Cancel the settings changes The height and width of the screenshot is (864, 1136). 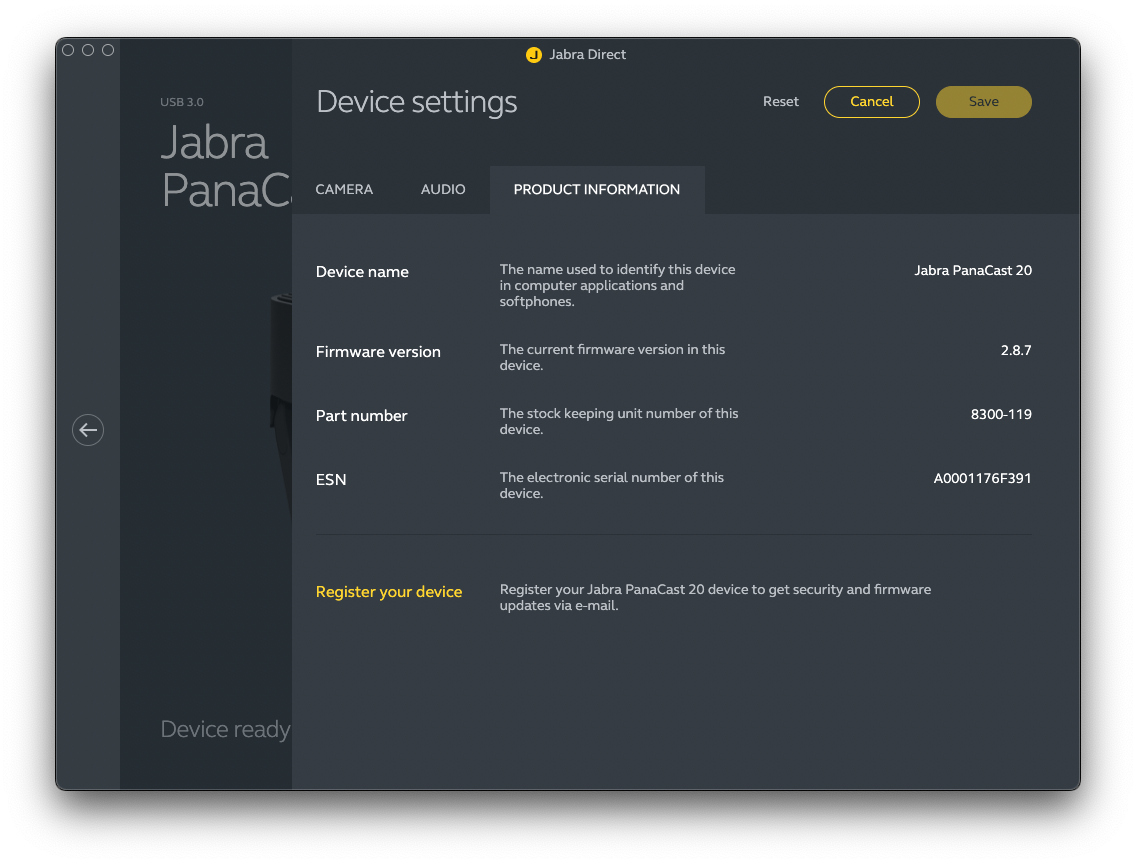[872, 102]
